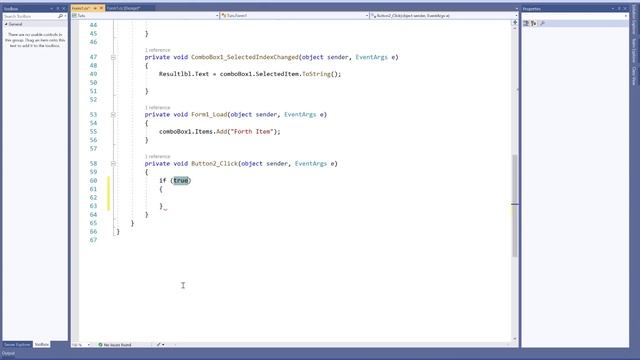Switch to the Server Explorer tab
Viewport: 640px width, 360px height.
[x=17, y=345]
